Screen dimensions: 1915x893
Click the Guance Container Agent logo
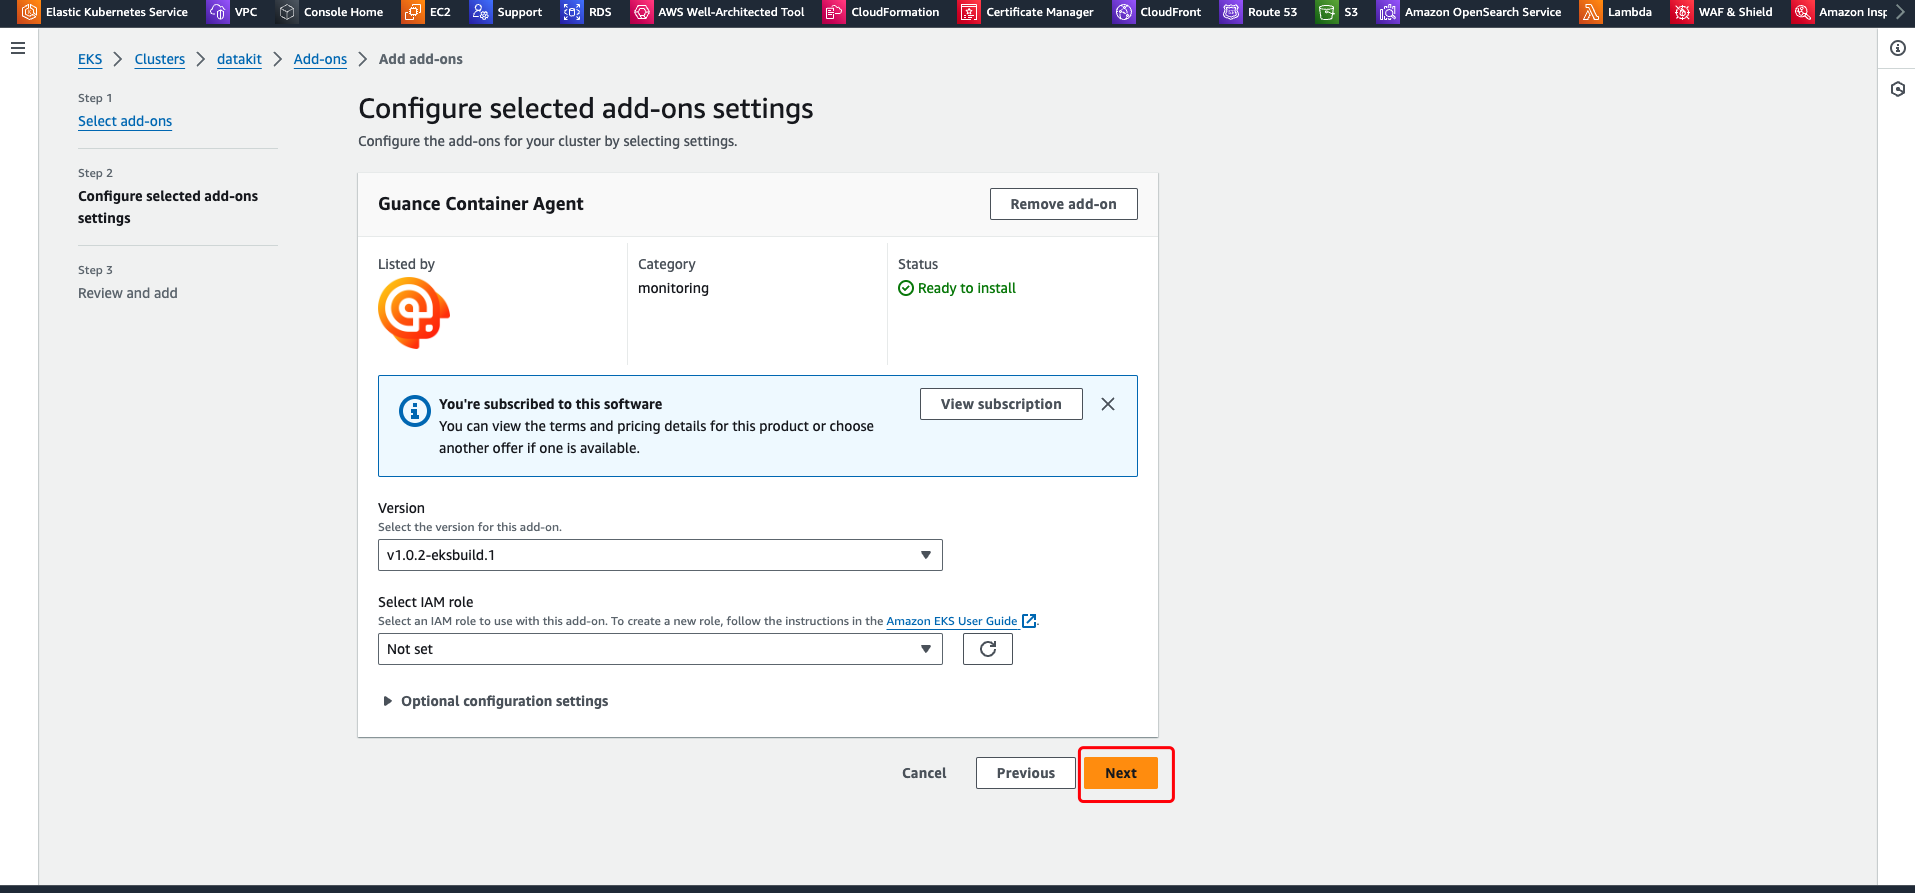(413, 313)
